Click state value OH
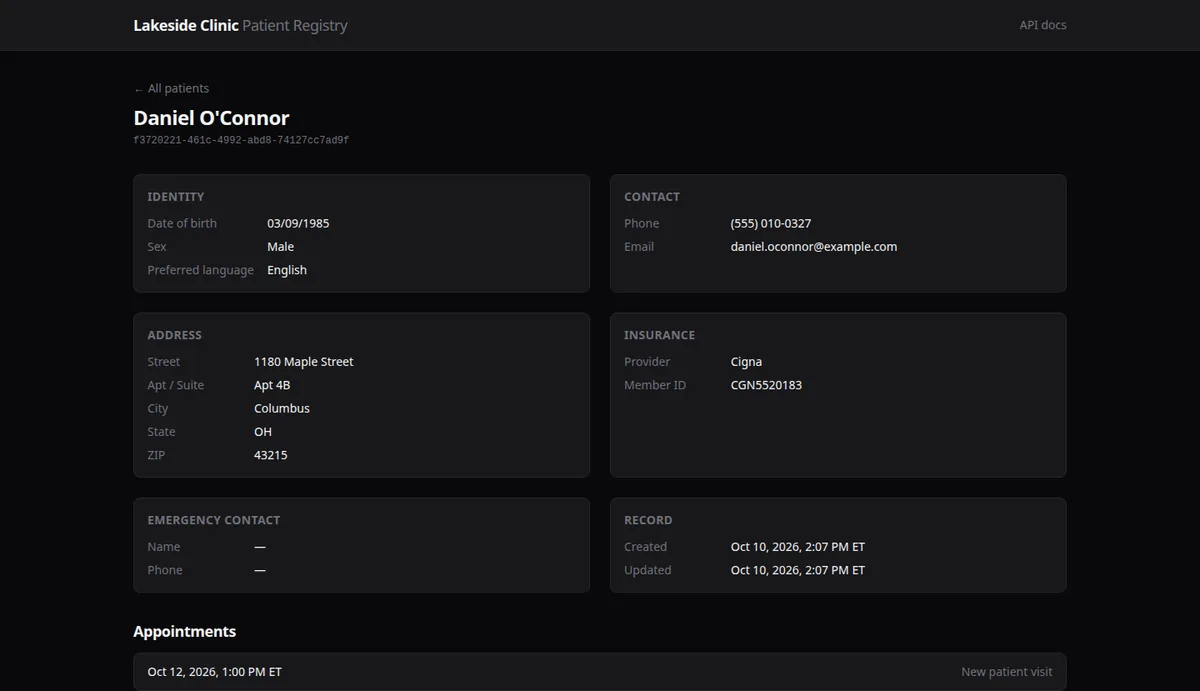This screenshot has height=691, width=1200. coord(263,432)
